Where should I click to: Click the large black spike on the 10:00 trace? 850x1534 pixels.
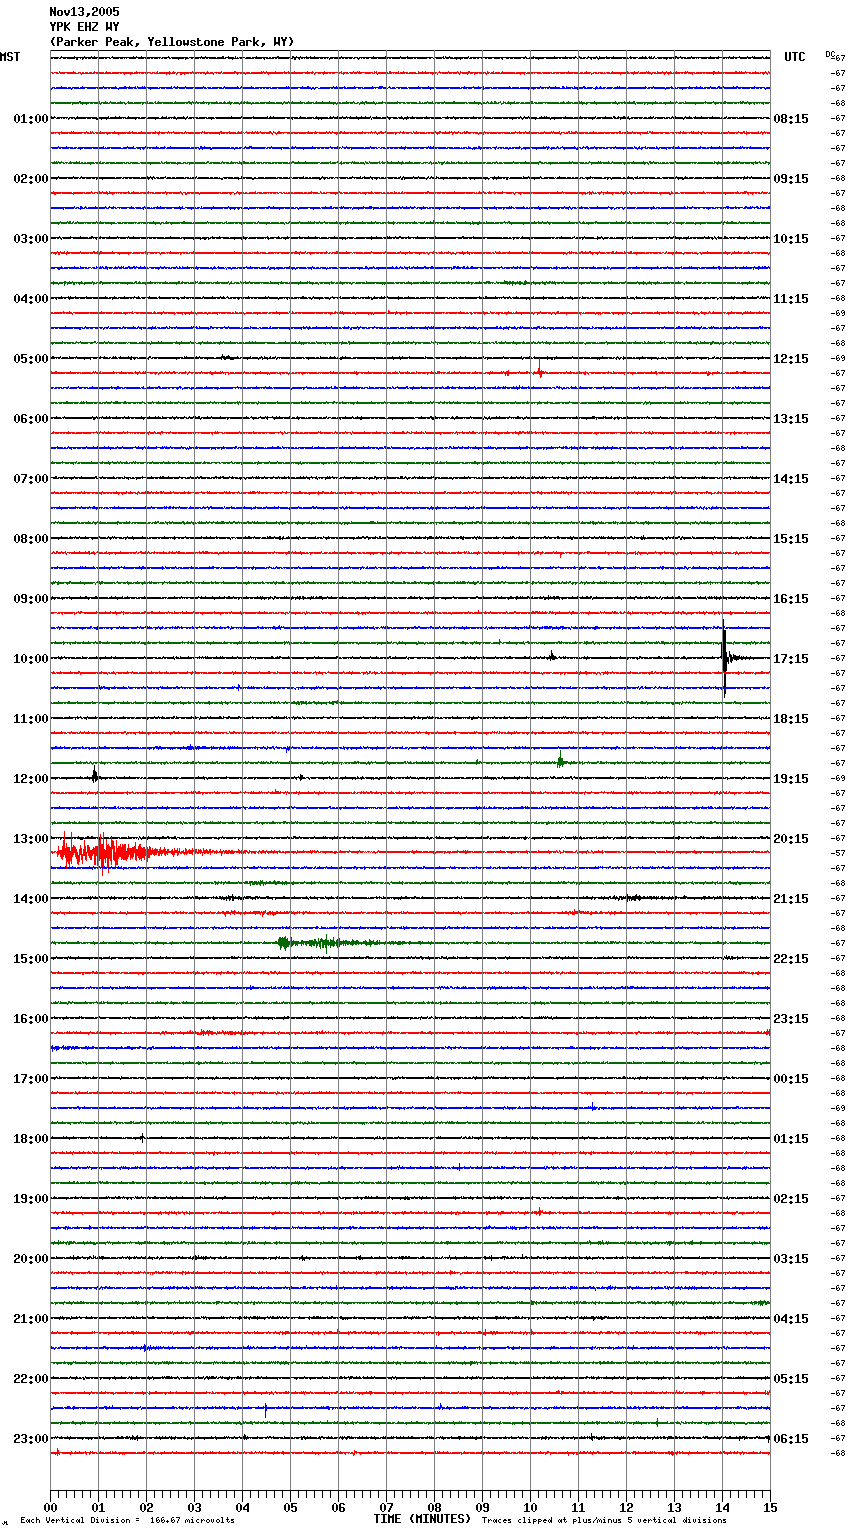pyautogui.click(x=724, y=657)
